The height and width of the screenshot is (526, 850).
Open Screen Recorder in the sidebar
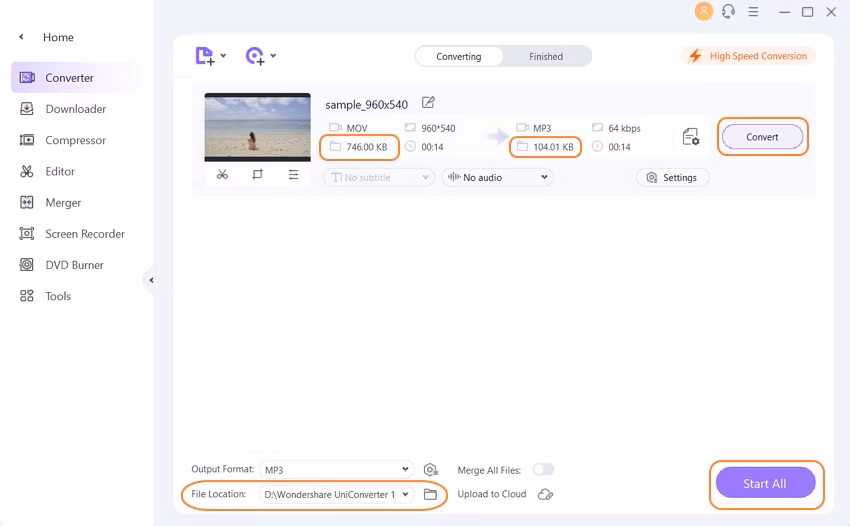pos(84,234)
